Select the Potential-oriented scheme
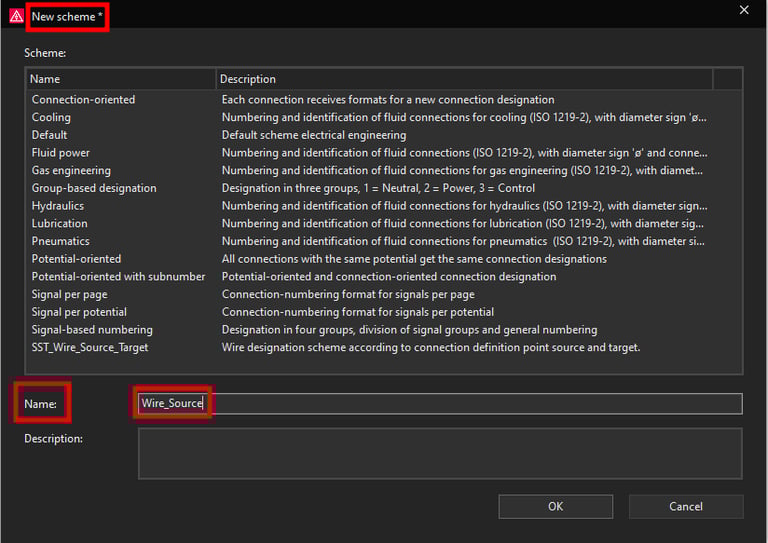Image resolution: width=768 pixels, height=543 pixels. (76, 259)
